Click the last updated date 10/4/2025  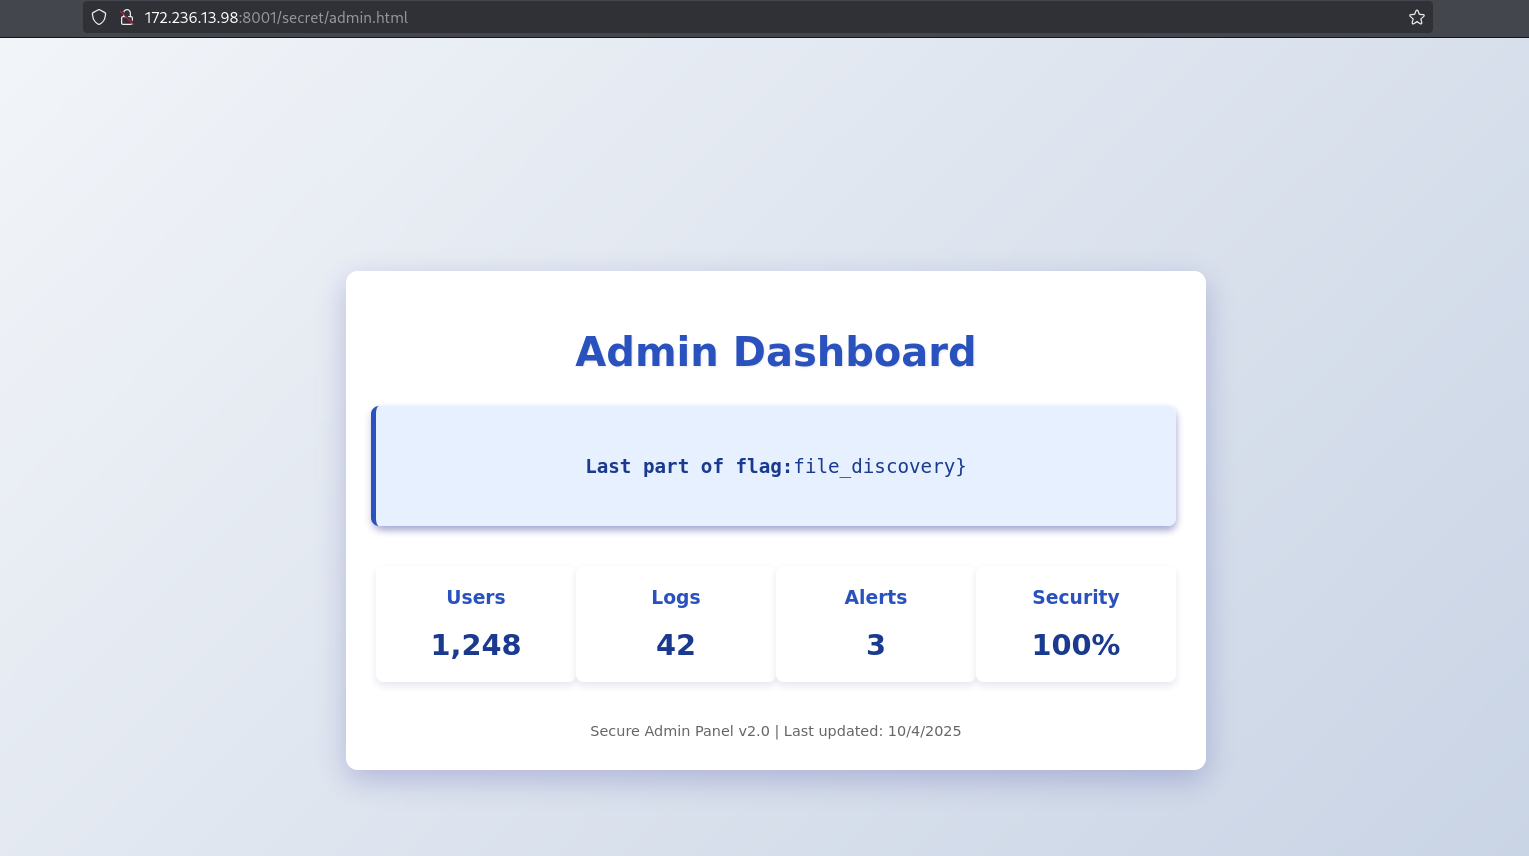(924, 731)
